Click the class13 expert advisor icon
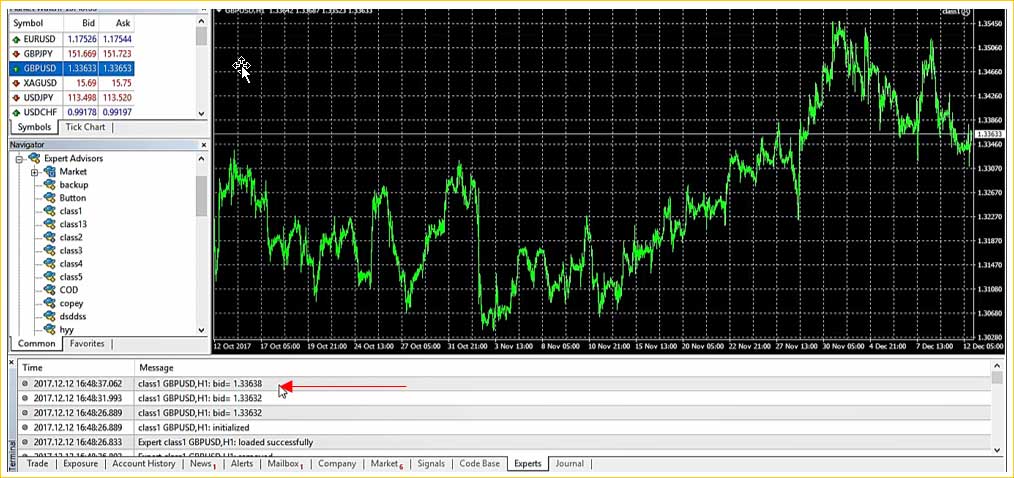This screenshot has width=1014, height=478. pyautogui.click(x=50, y=224)
